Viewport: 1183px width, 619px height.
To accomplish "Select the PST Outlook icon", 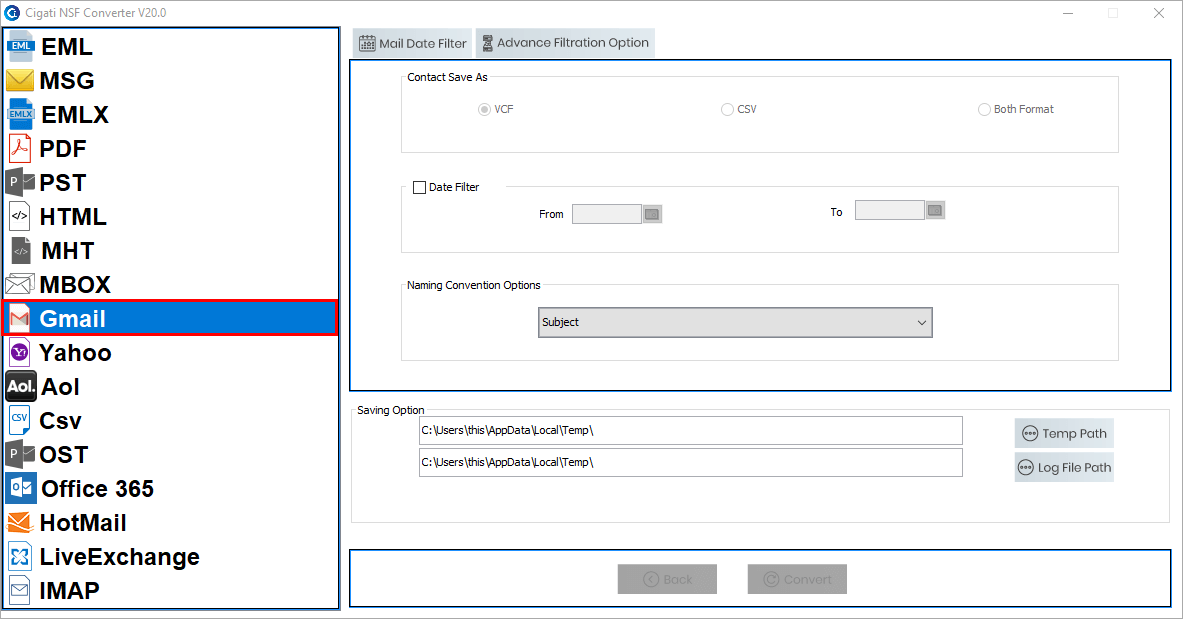I will 20,182.
